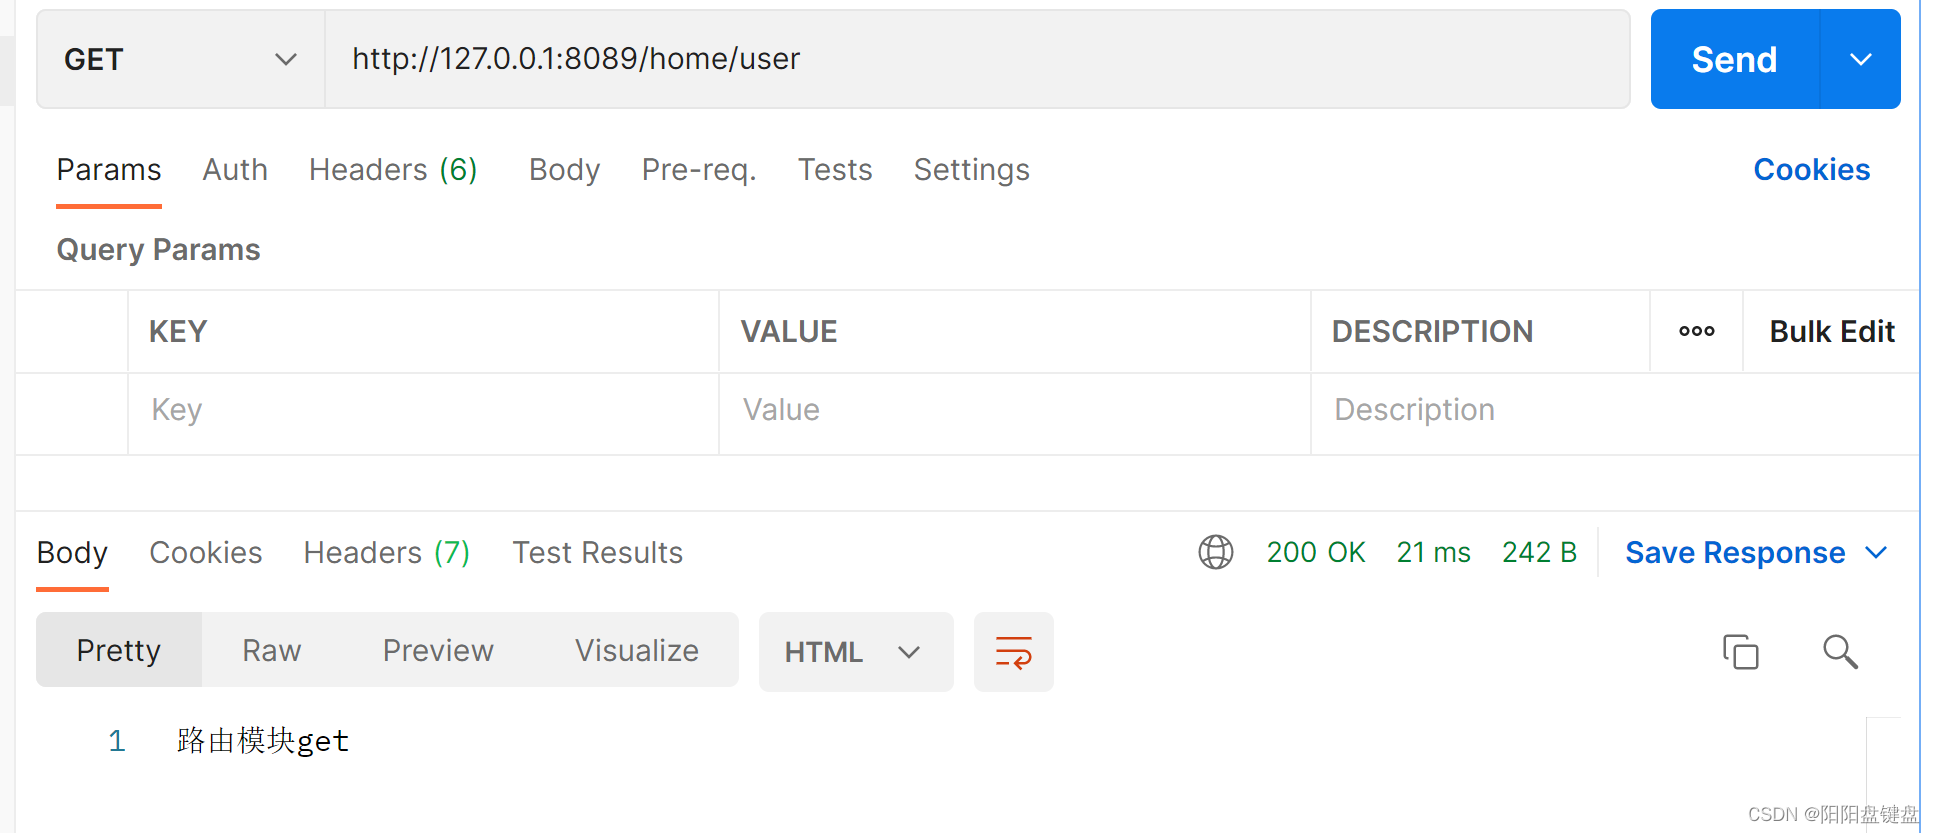Select the Raw view
The image size is (1935, 833).
click(271, 650)
